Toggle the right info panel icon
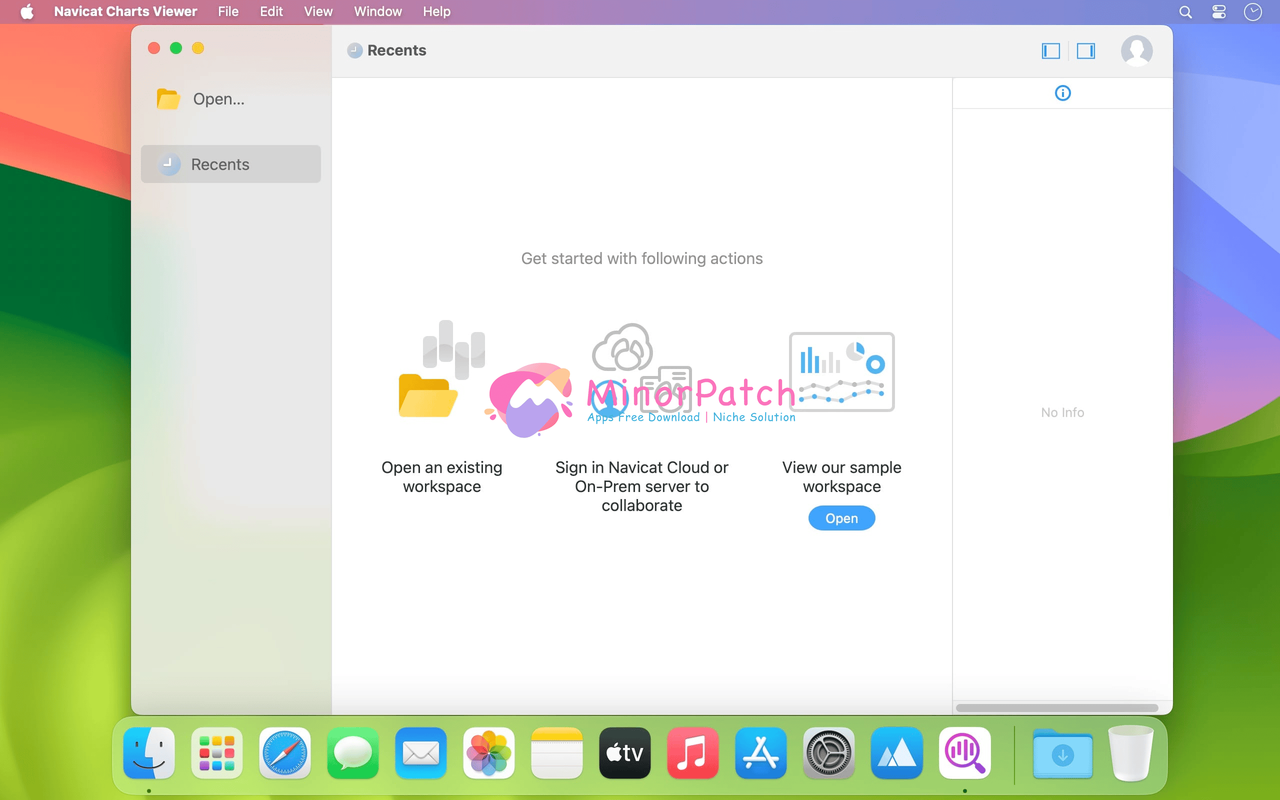Viewport: 1280px width, 800px height. click(x=1086, y=51)
